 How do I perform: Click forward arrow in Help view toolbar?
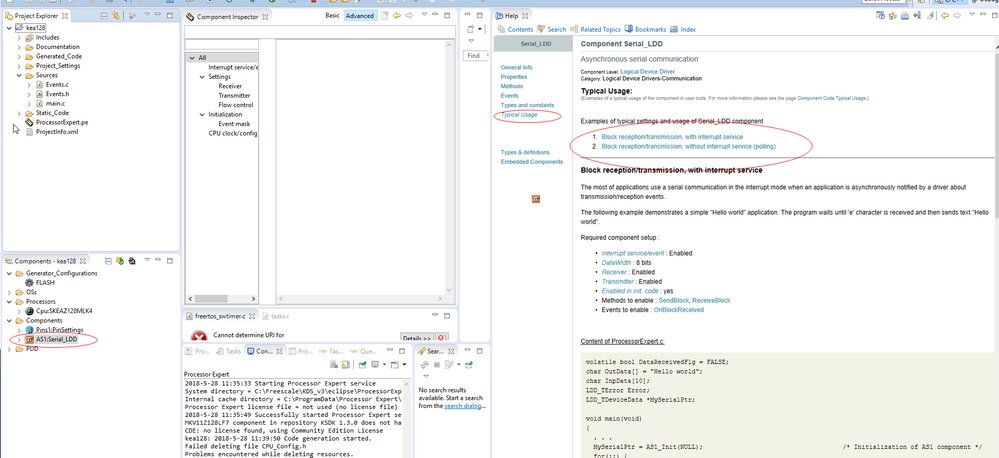(x=957, y=15)
